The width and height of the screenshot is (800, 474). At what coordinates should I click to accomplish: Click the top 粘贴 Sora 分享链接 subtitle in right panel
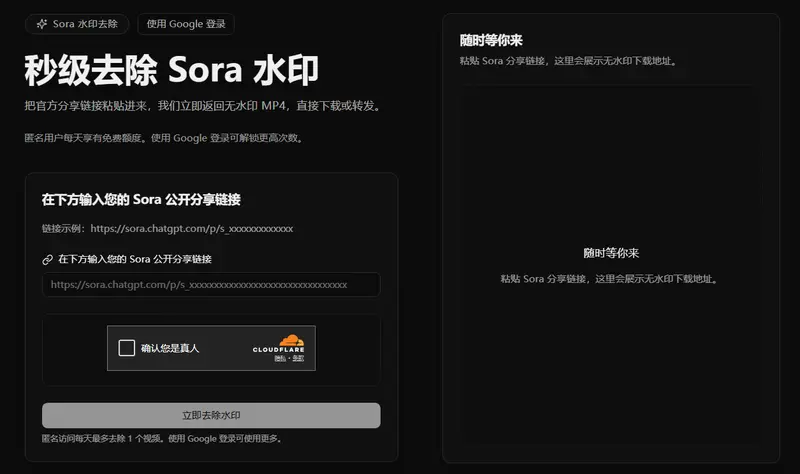(569, 61)
